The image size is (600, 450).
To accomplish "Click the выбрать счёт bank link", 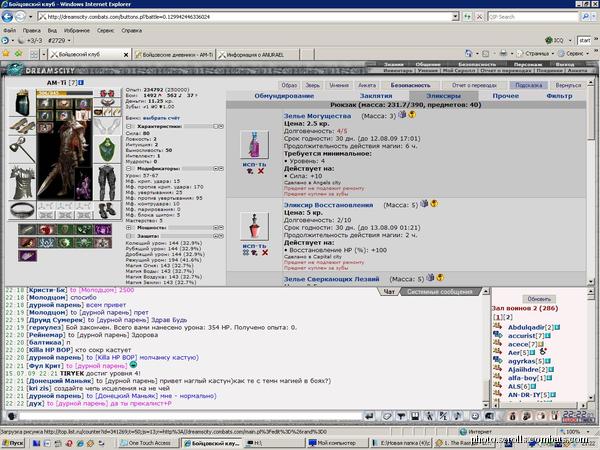I will coord(161,118).
